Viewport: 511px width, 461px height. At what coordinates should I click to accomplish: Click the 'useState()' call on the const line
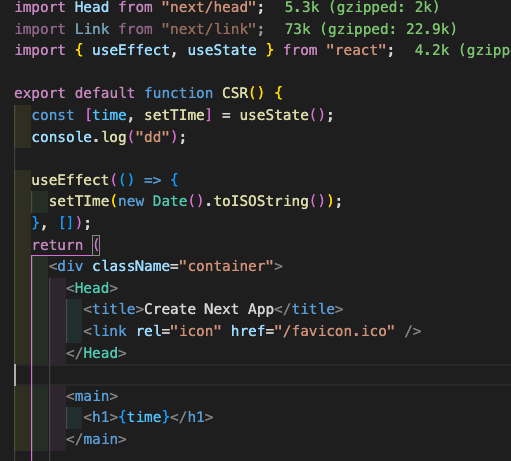tap(282, 115)
